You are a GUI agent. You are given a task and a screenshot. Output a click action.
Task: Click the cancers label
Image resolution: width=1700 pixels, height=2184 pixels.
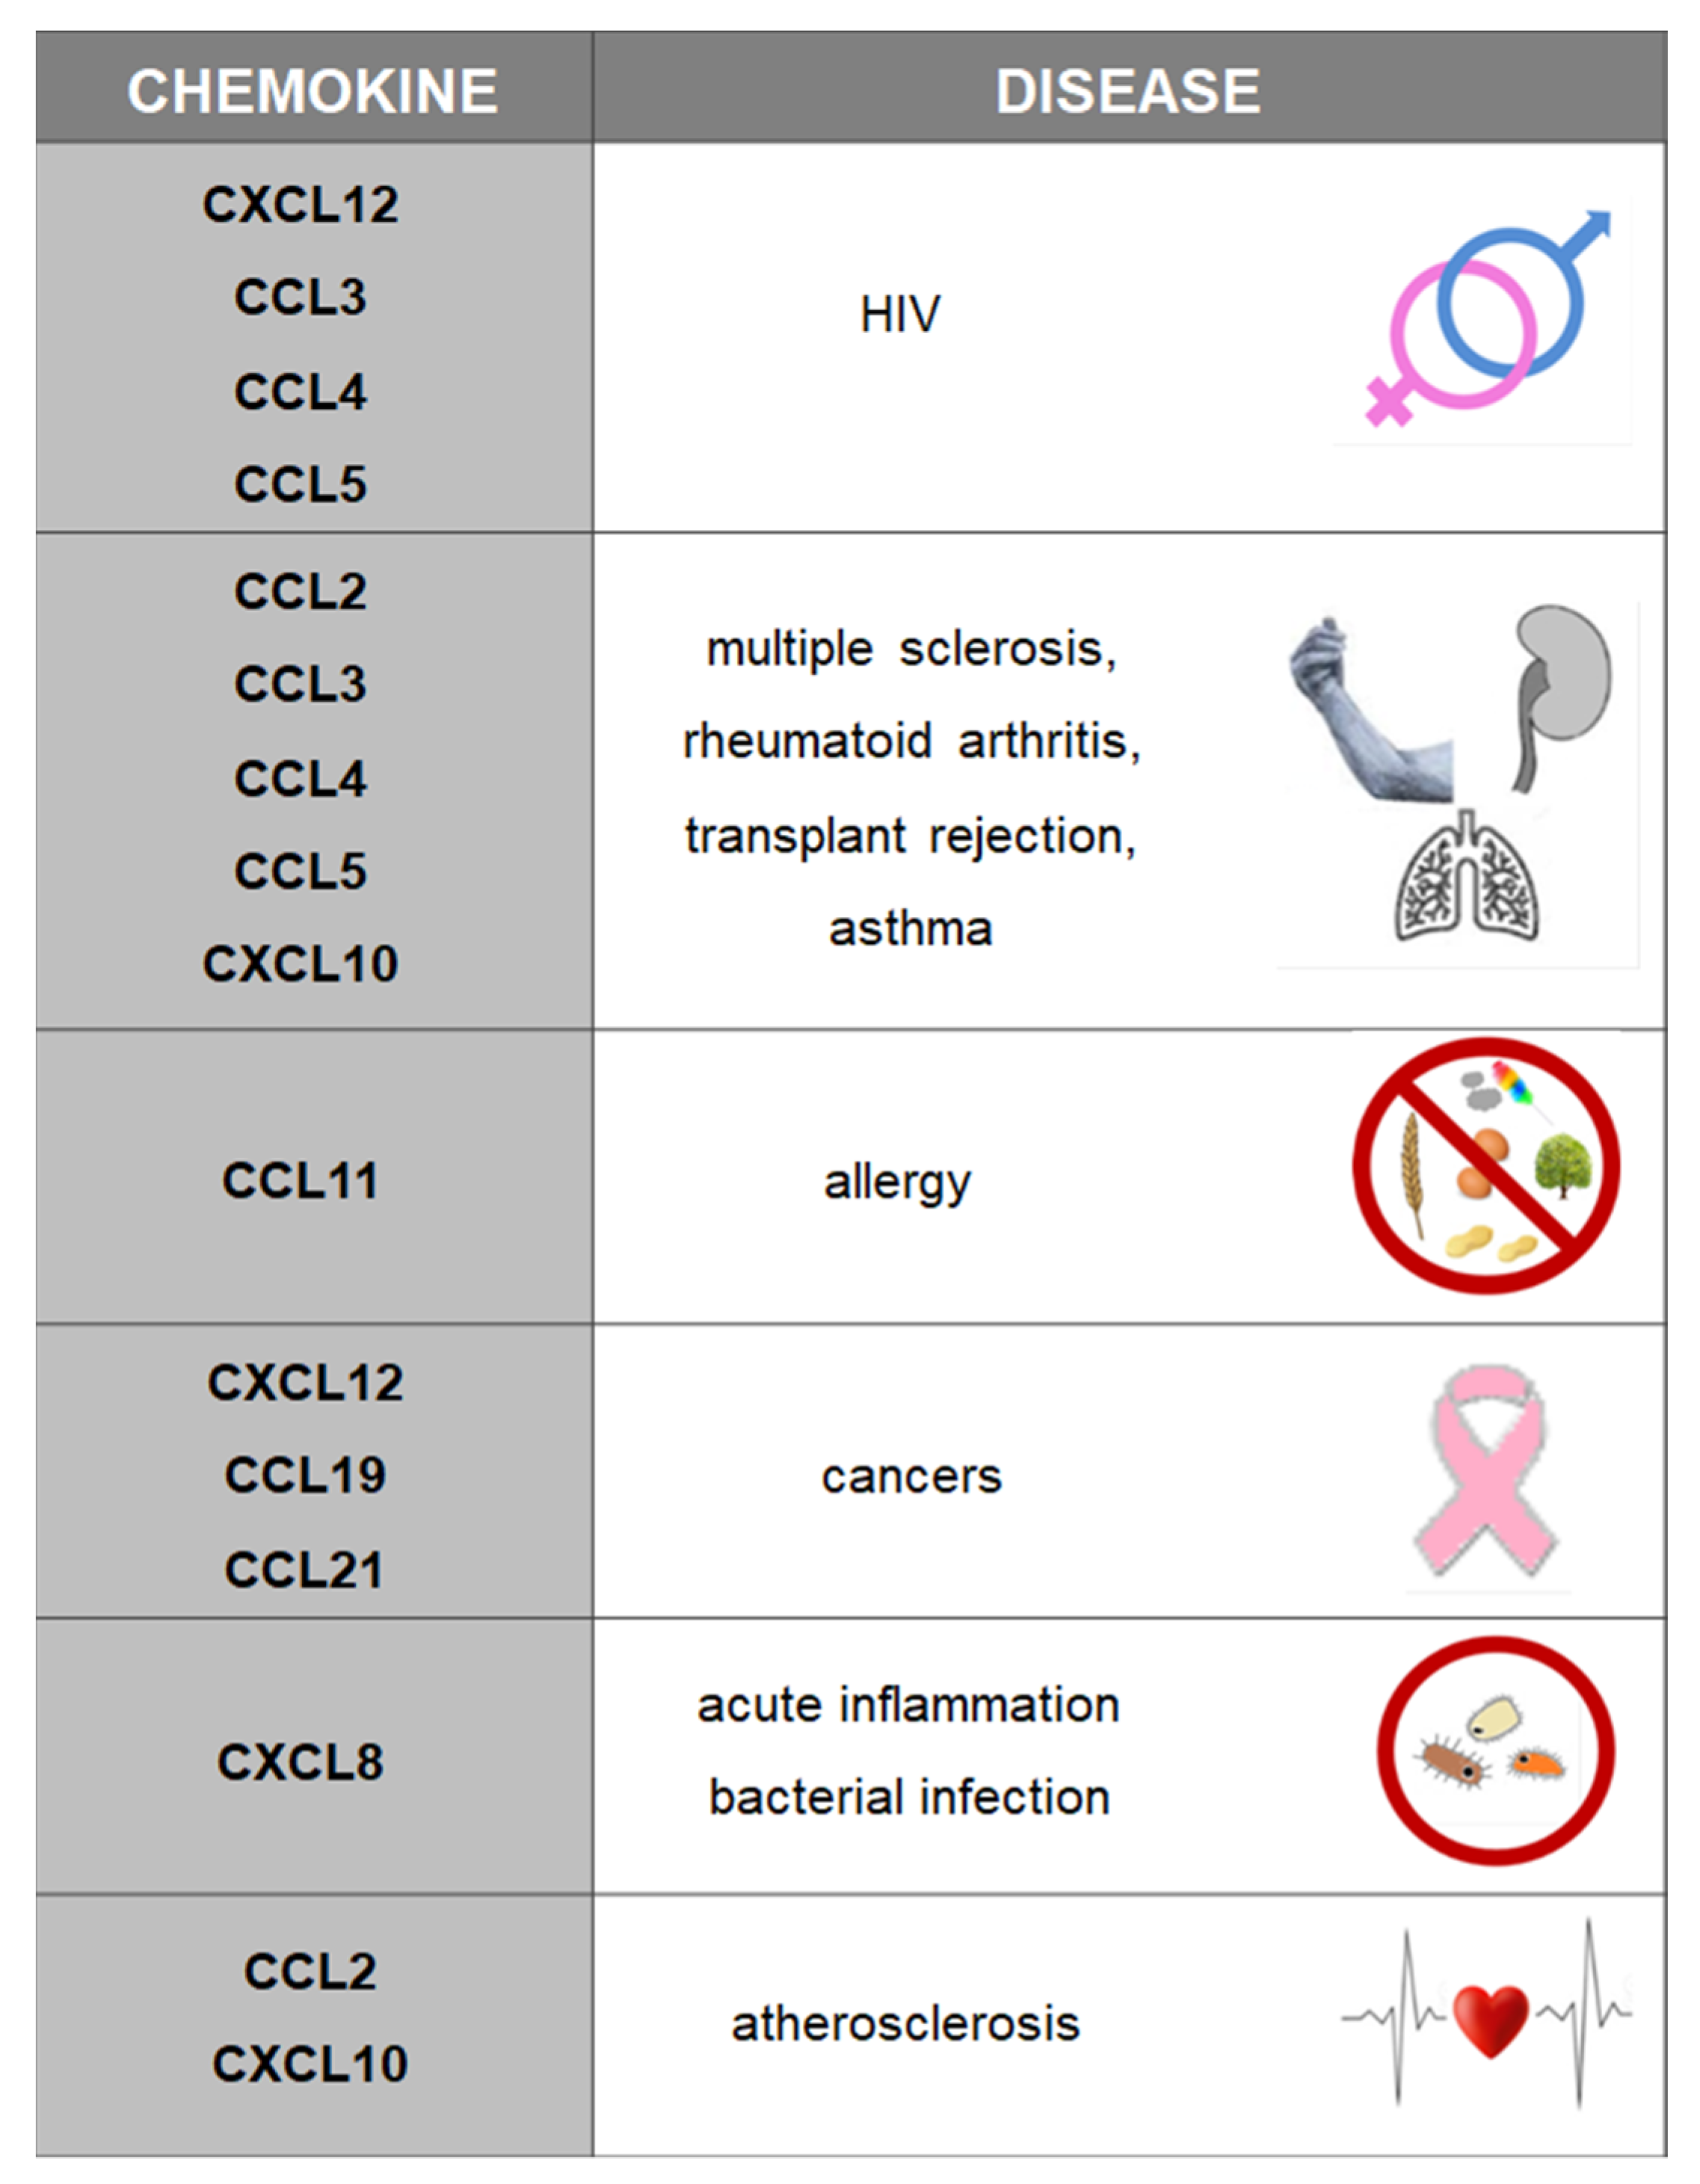[911, 1477]
